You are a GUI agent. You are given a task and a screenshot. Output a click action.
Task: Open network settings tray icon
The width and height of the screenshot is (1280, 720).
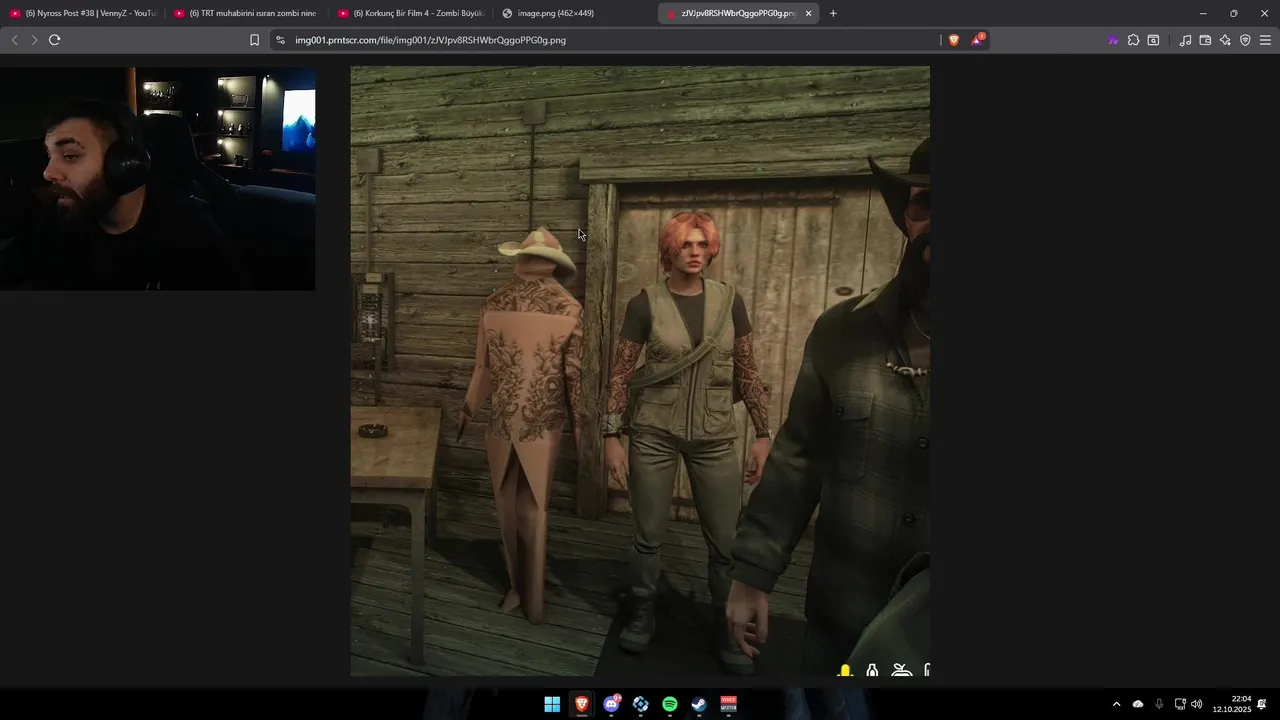[1180, 704]
